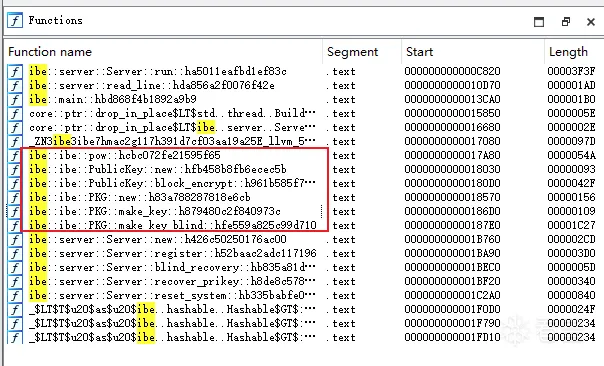This screenshot has height=366, width=604.
Task: Select ibe::main function name
Action: tap(112, 99)
